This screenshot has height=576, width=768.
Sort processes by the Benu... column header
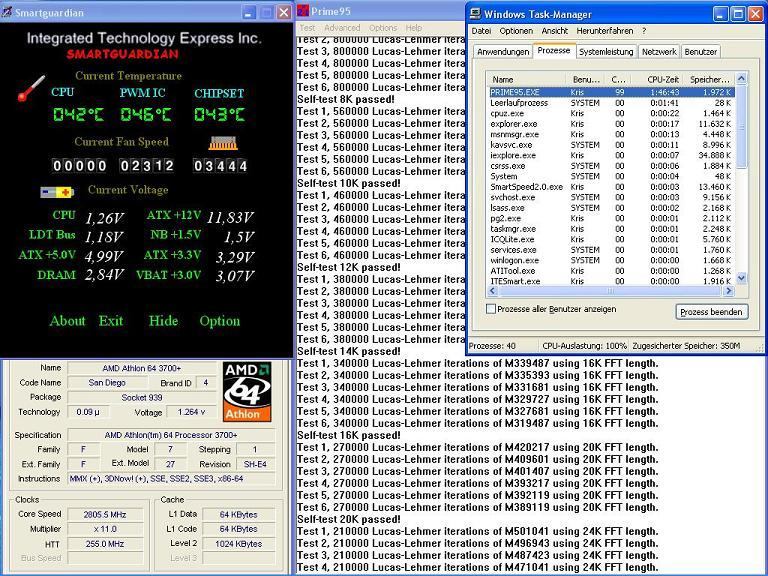coord(586,79)
